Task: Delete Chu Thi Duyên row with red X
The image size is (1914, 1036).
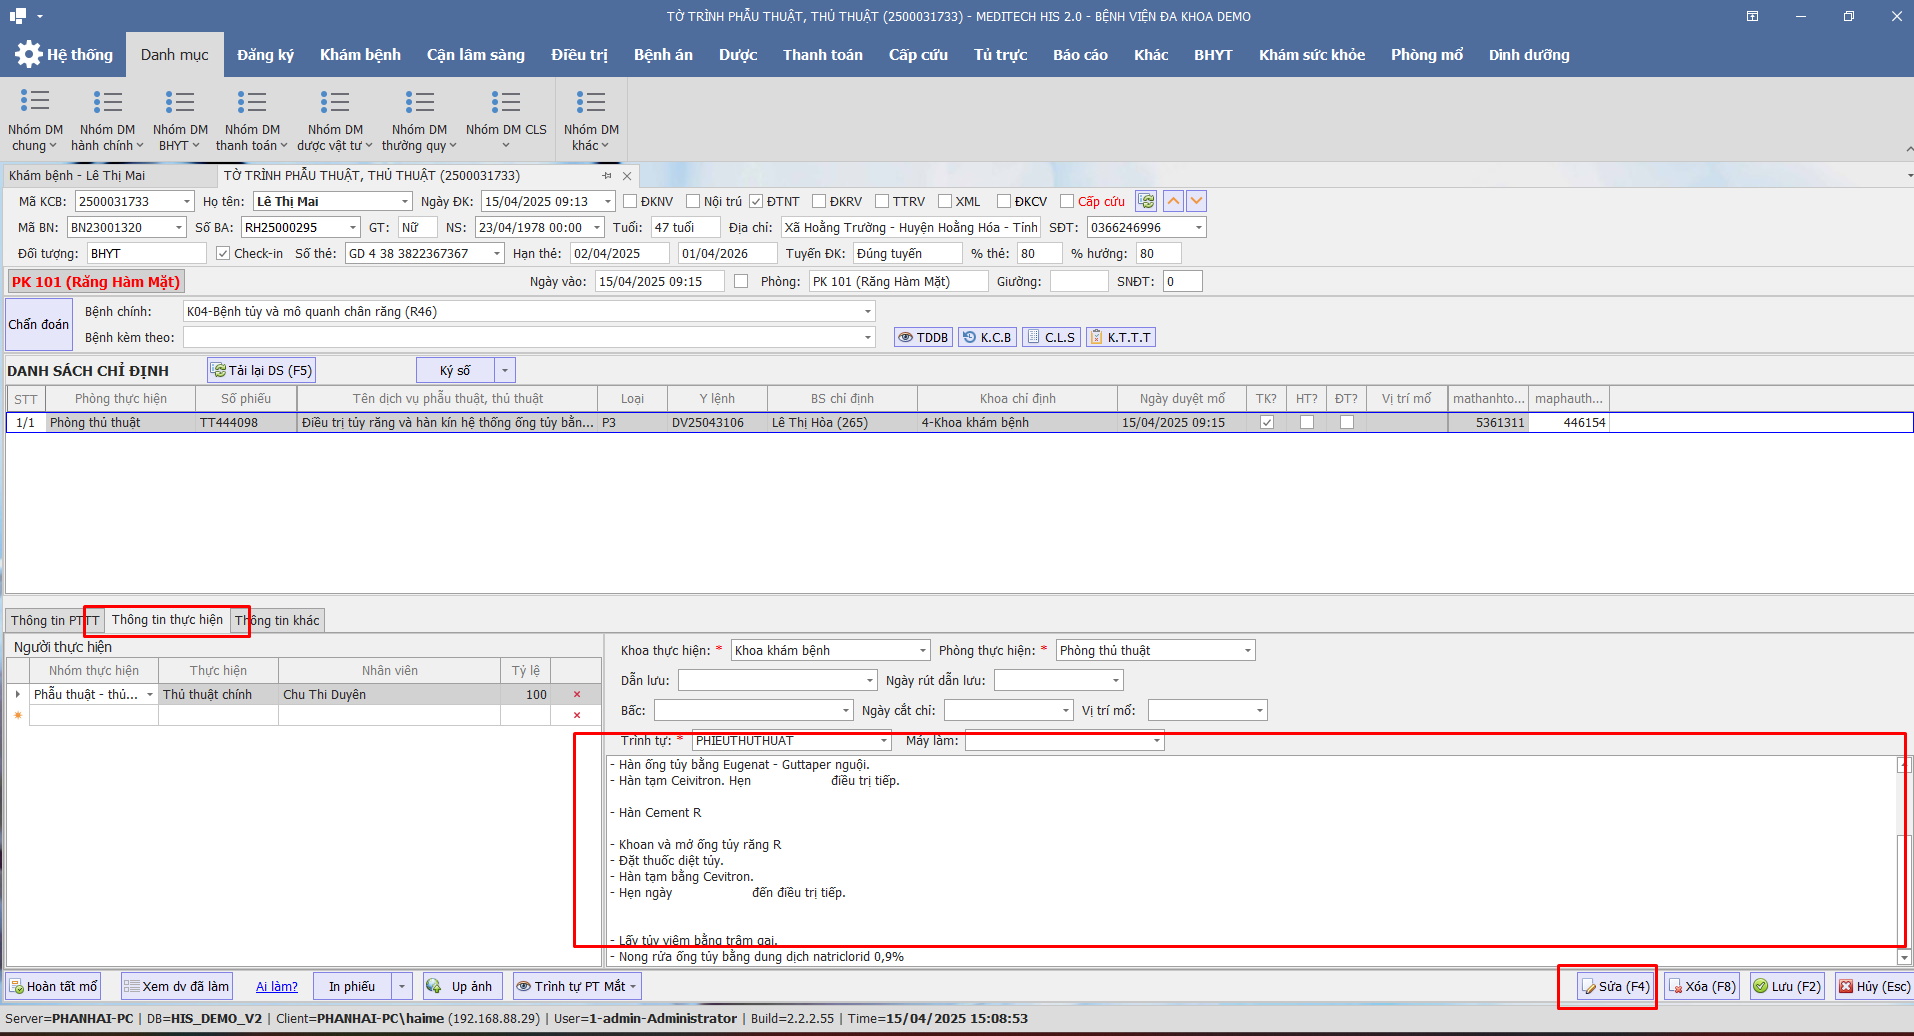Action: (x=576, y=694)
